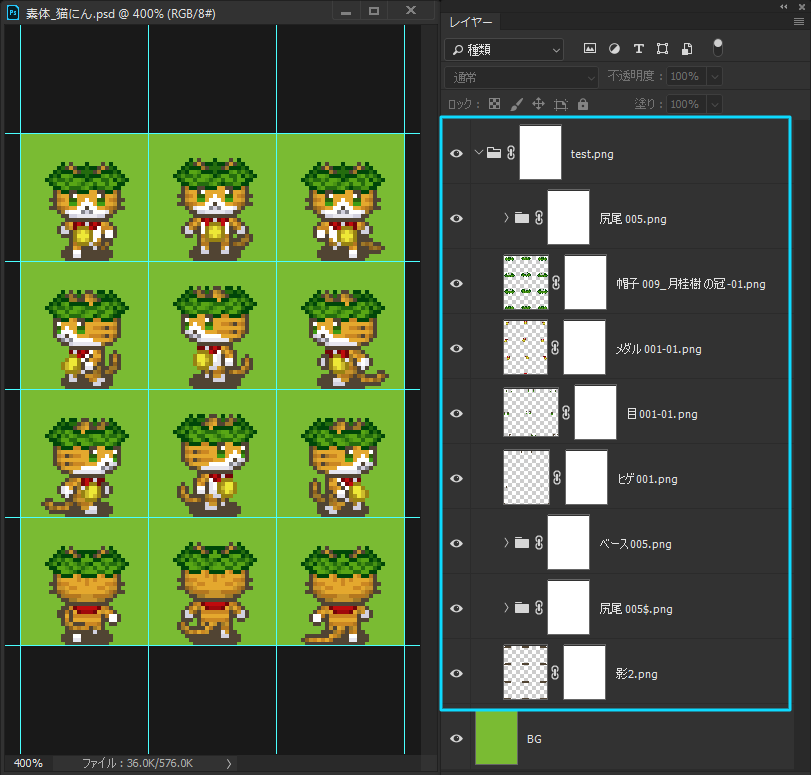Collapse the test.png layer group
Image resolution: width=811 pixels, height=775 pixels.
coord(477,153)
